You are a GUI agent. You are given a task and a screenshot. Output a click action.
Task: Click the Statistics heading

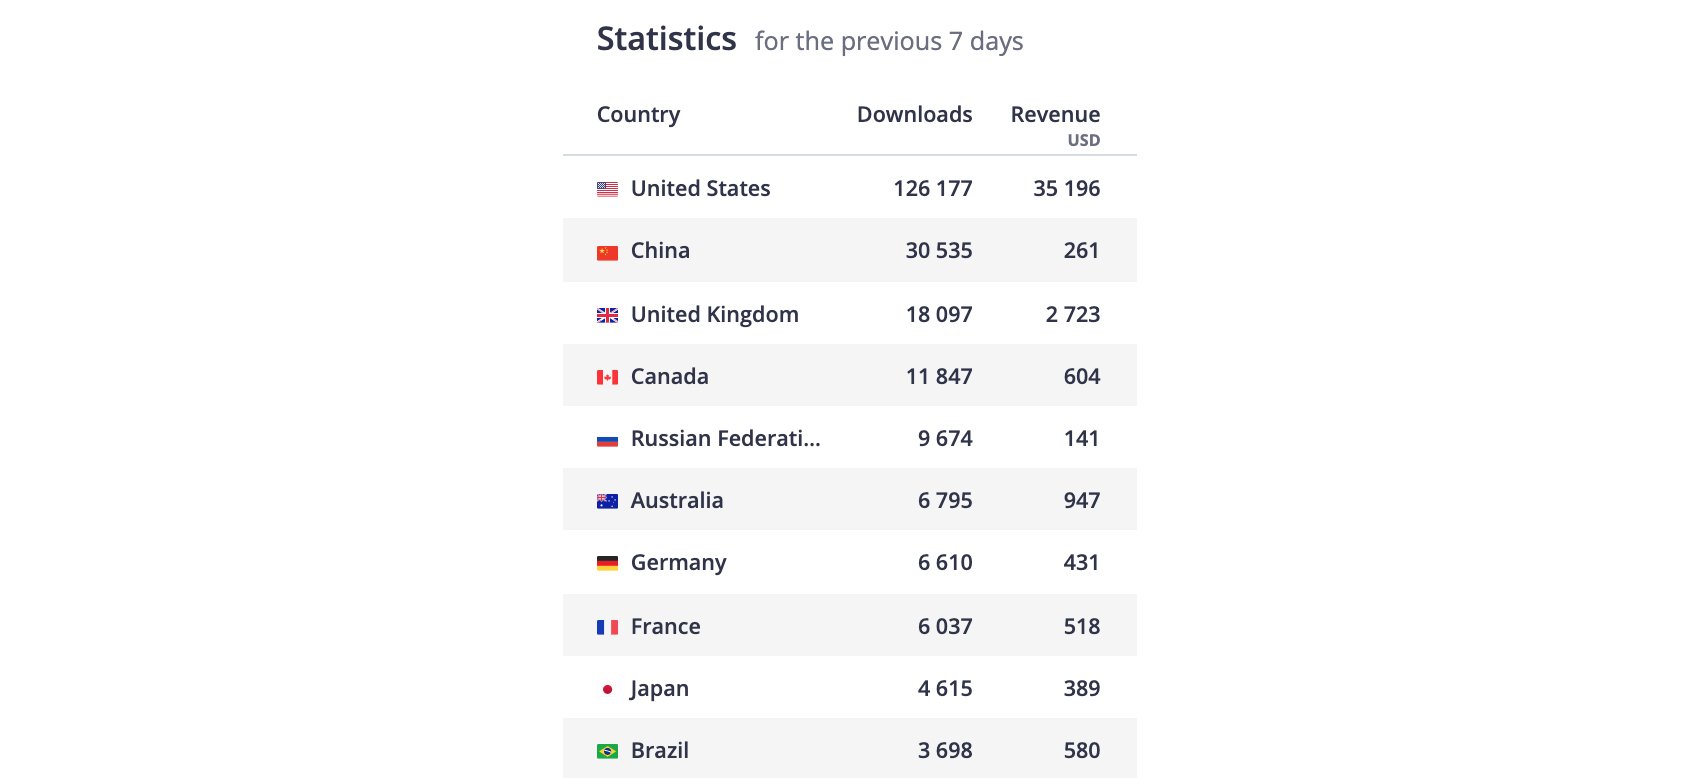tap(666, 39)
